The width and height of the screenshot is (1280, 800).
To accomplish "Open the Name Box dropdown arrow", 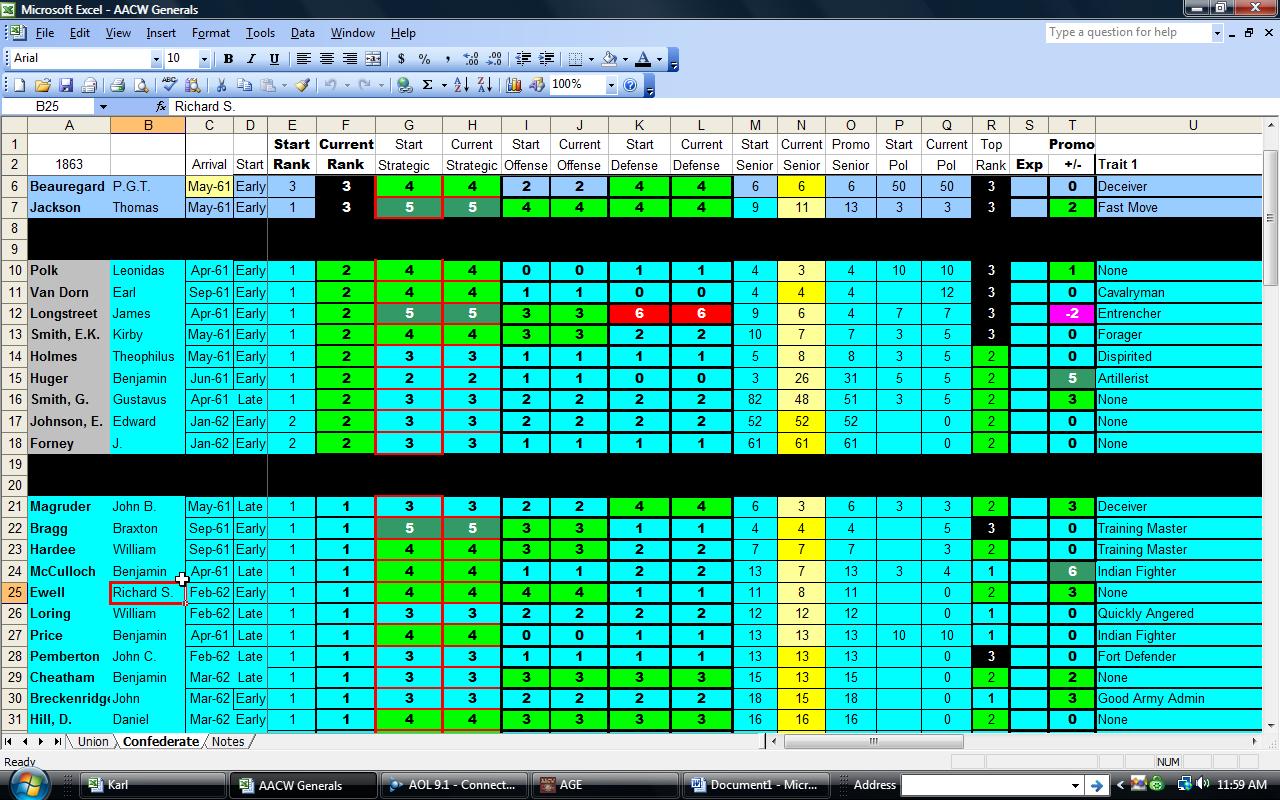I will (x=102, y=106).
